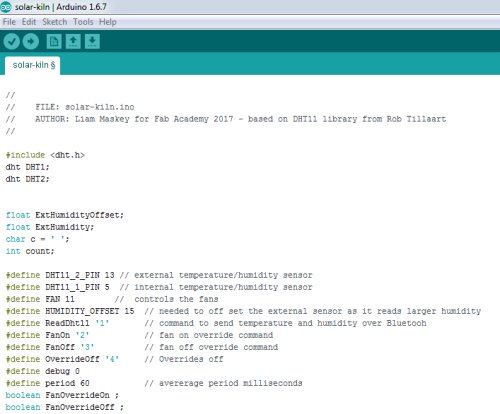
Task: Click the 'Overrides off' comment
Action: [191, 359]
